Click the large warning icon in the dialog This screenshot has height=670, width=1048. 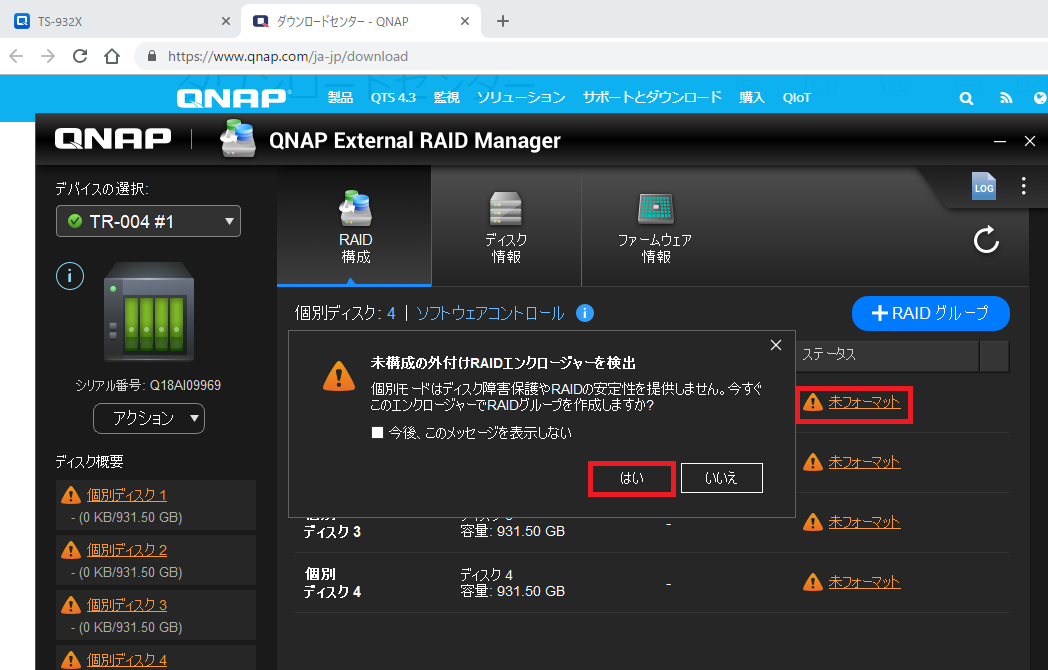point(339,376)
